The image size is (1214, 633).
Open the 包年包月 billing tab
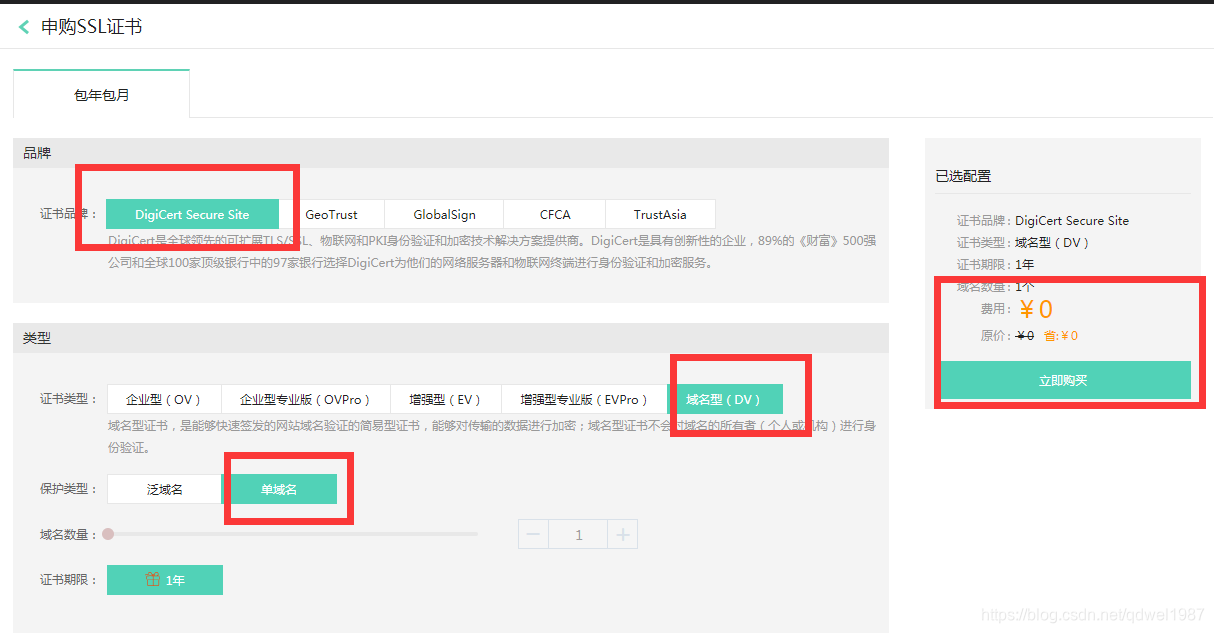[101, 95]
